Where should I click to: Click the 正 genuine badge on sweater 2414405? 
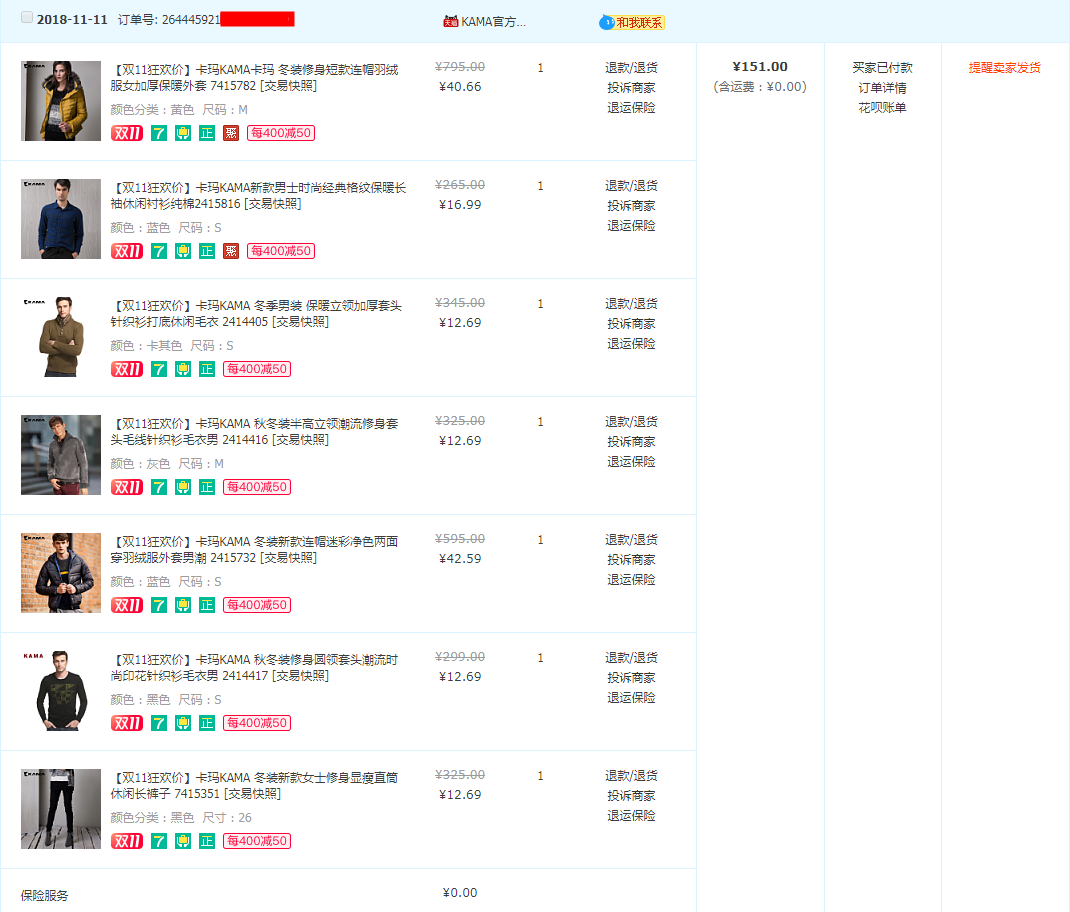pyautogui.click(x=207, y=369)
